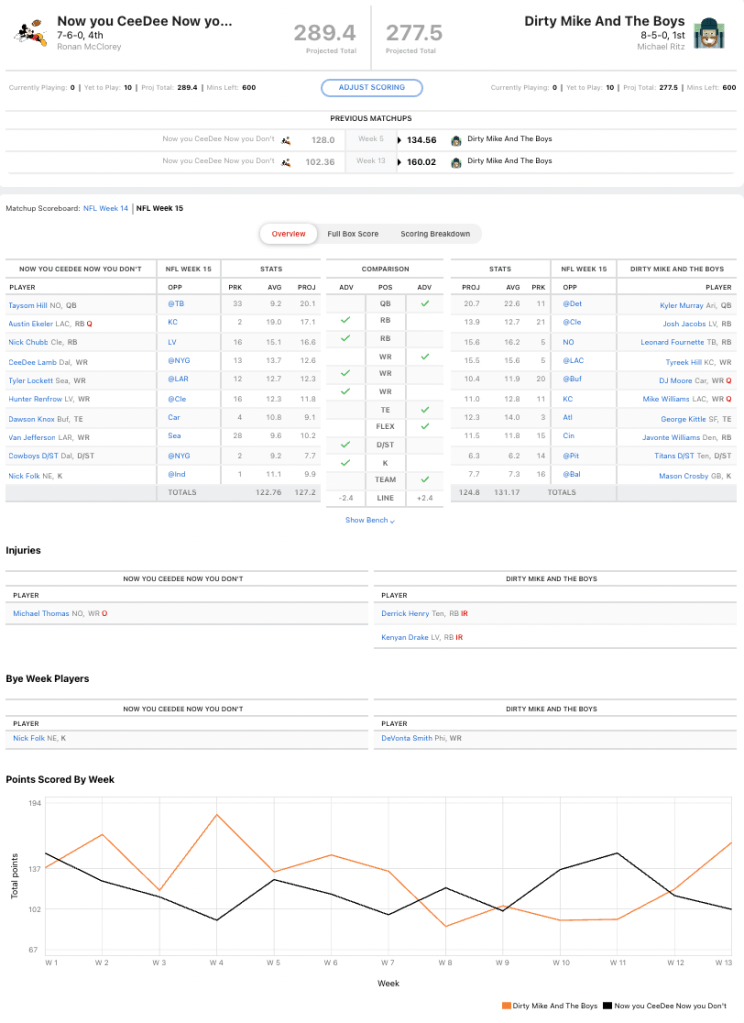Open DeVonta Smith bye week player
The height and width of the screenshot is (1023, 744).
pyautogui.click(x=409, y=738)
